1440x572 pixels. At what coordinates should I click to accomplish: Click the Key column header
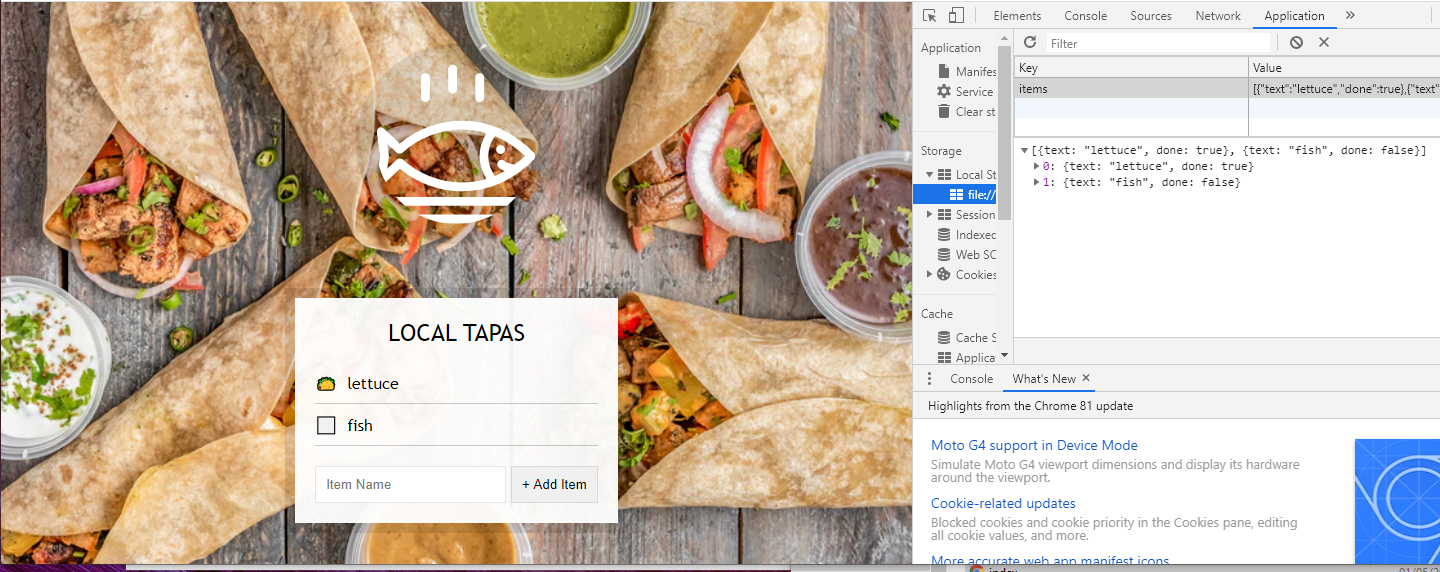click(x=1131, y=68)
